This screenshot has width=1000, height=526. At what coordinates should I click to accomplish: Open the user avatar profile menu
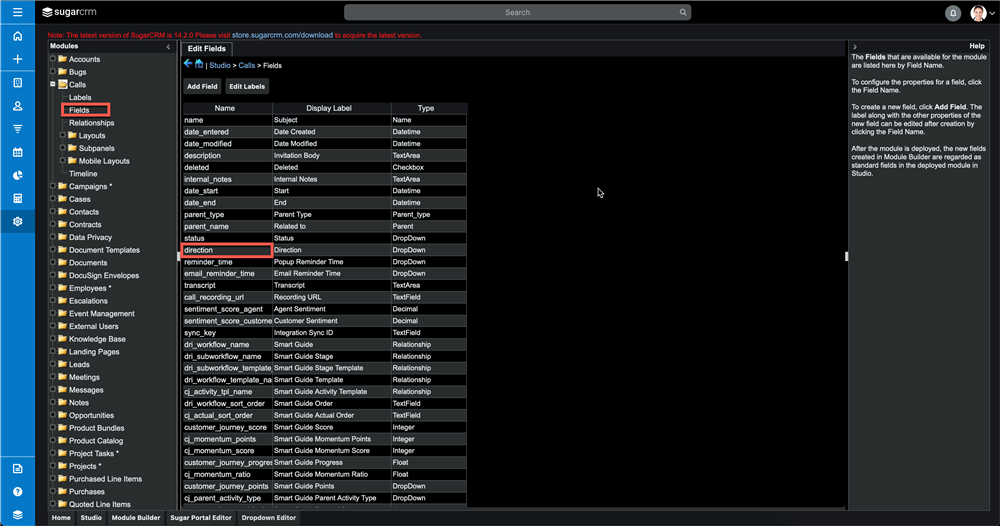[x=978, y=13]
